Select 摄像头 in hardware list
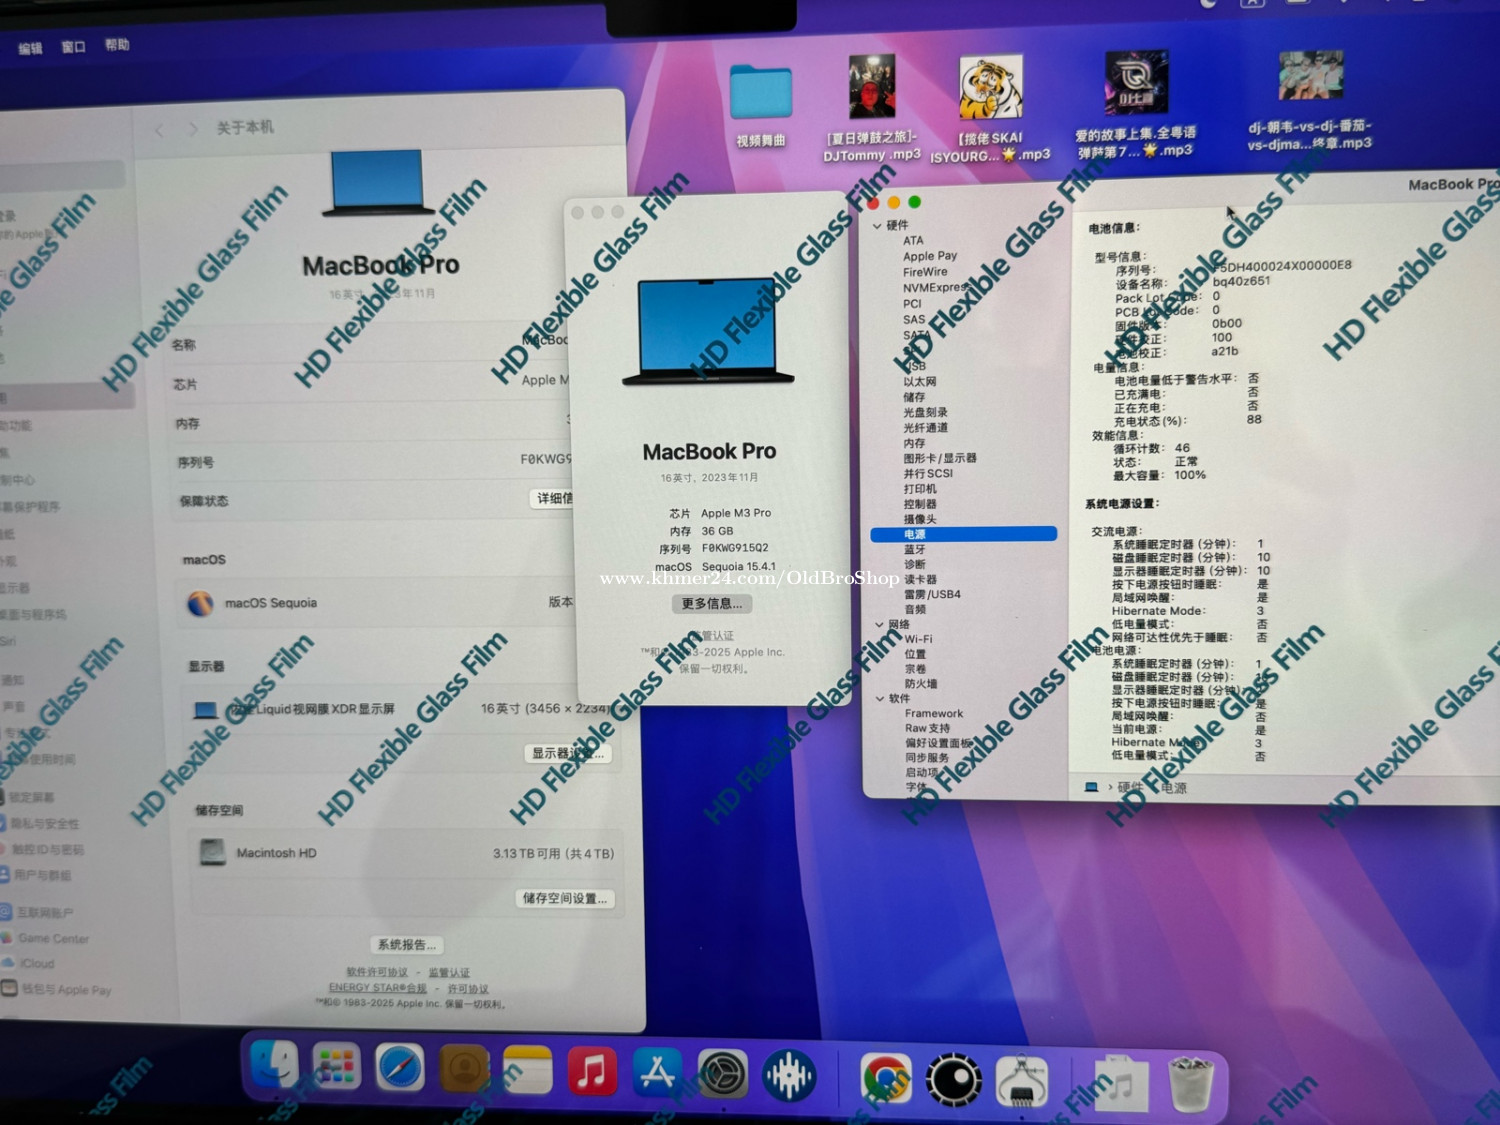1500x1125 pixels. click(920, 519)
